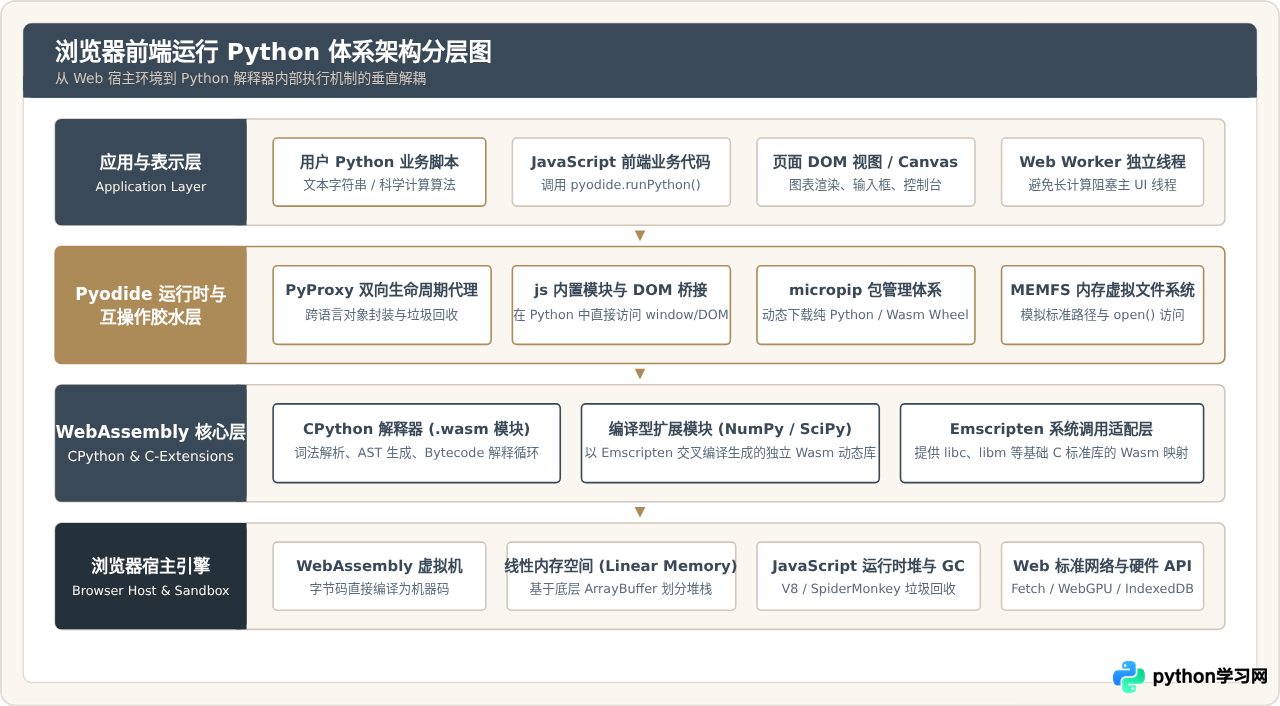Screen dimensions: 1280x706
Task: Click the 页面 DOM 视图 / Canvas card
Action: coord(865,172)
